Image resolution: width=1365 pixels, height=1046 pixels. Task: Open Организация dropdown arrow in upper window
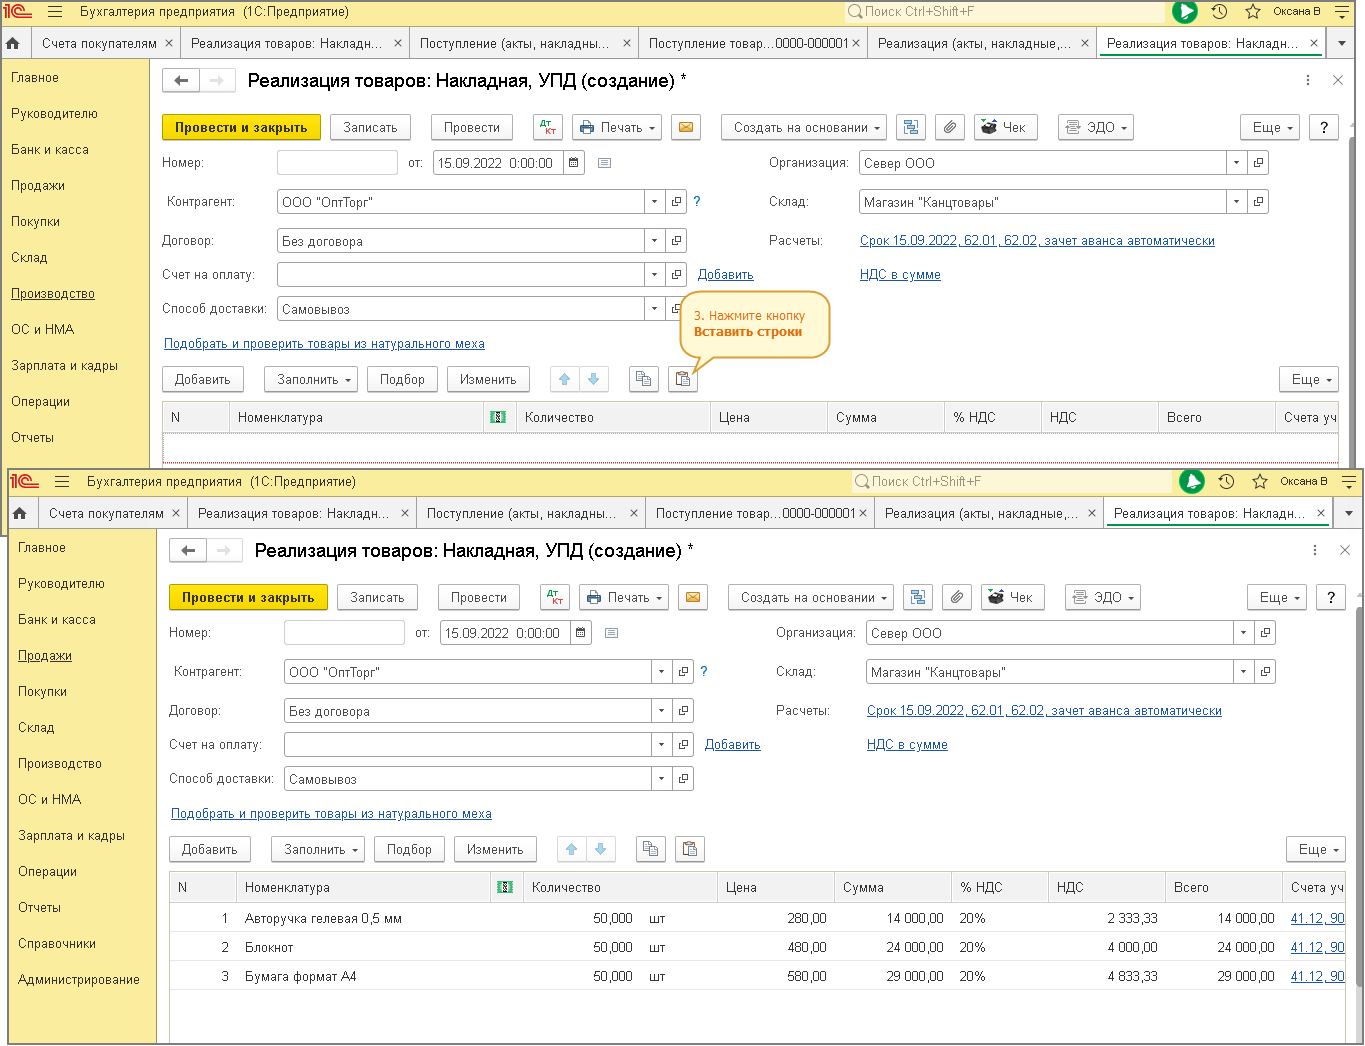coord(1237,163)
